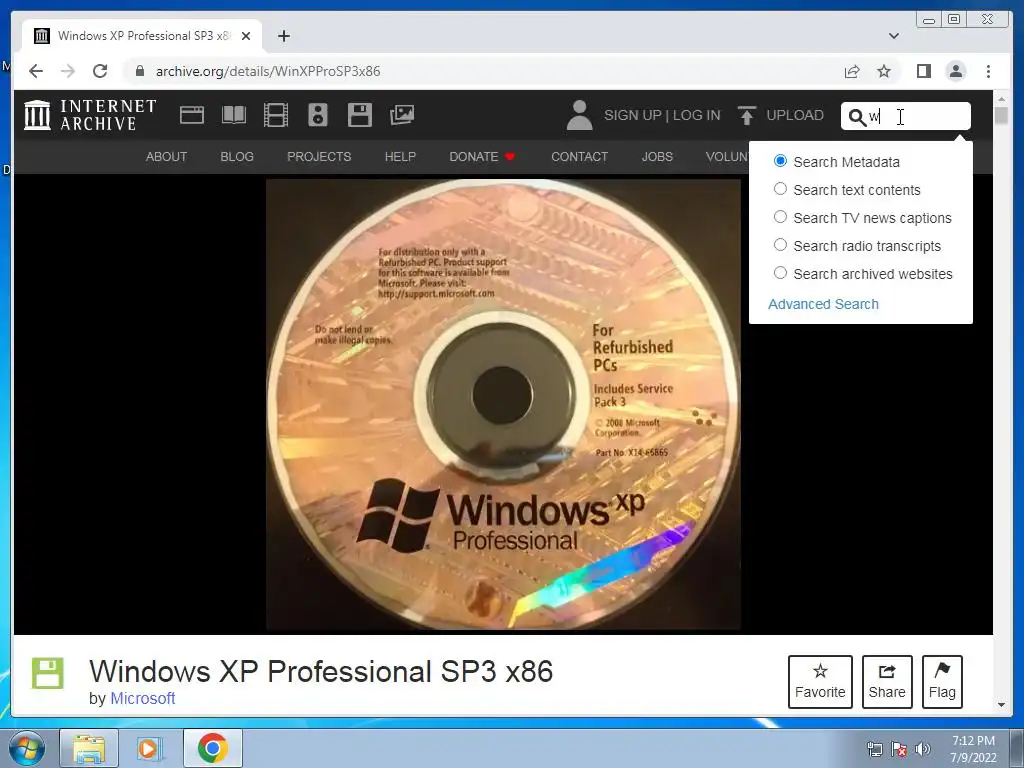Toggle the browser side panel icon
Viewport: 1024px width, 768px height.
tap(923, 71)
